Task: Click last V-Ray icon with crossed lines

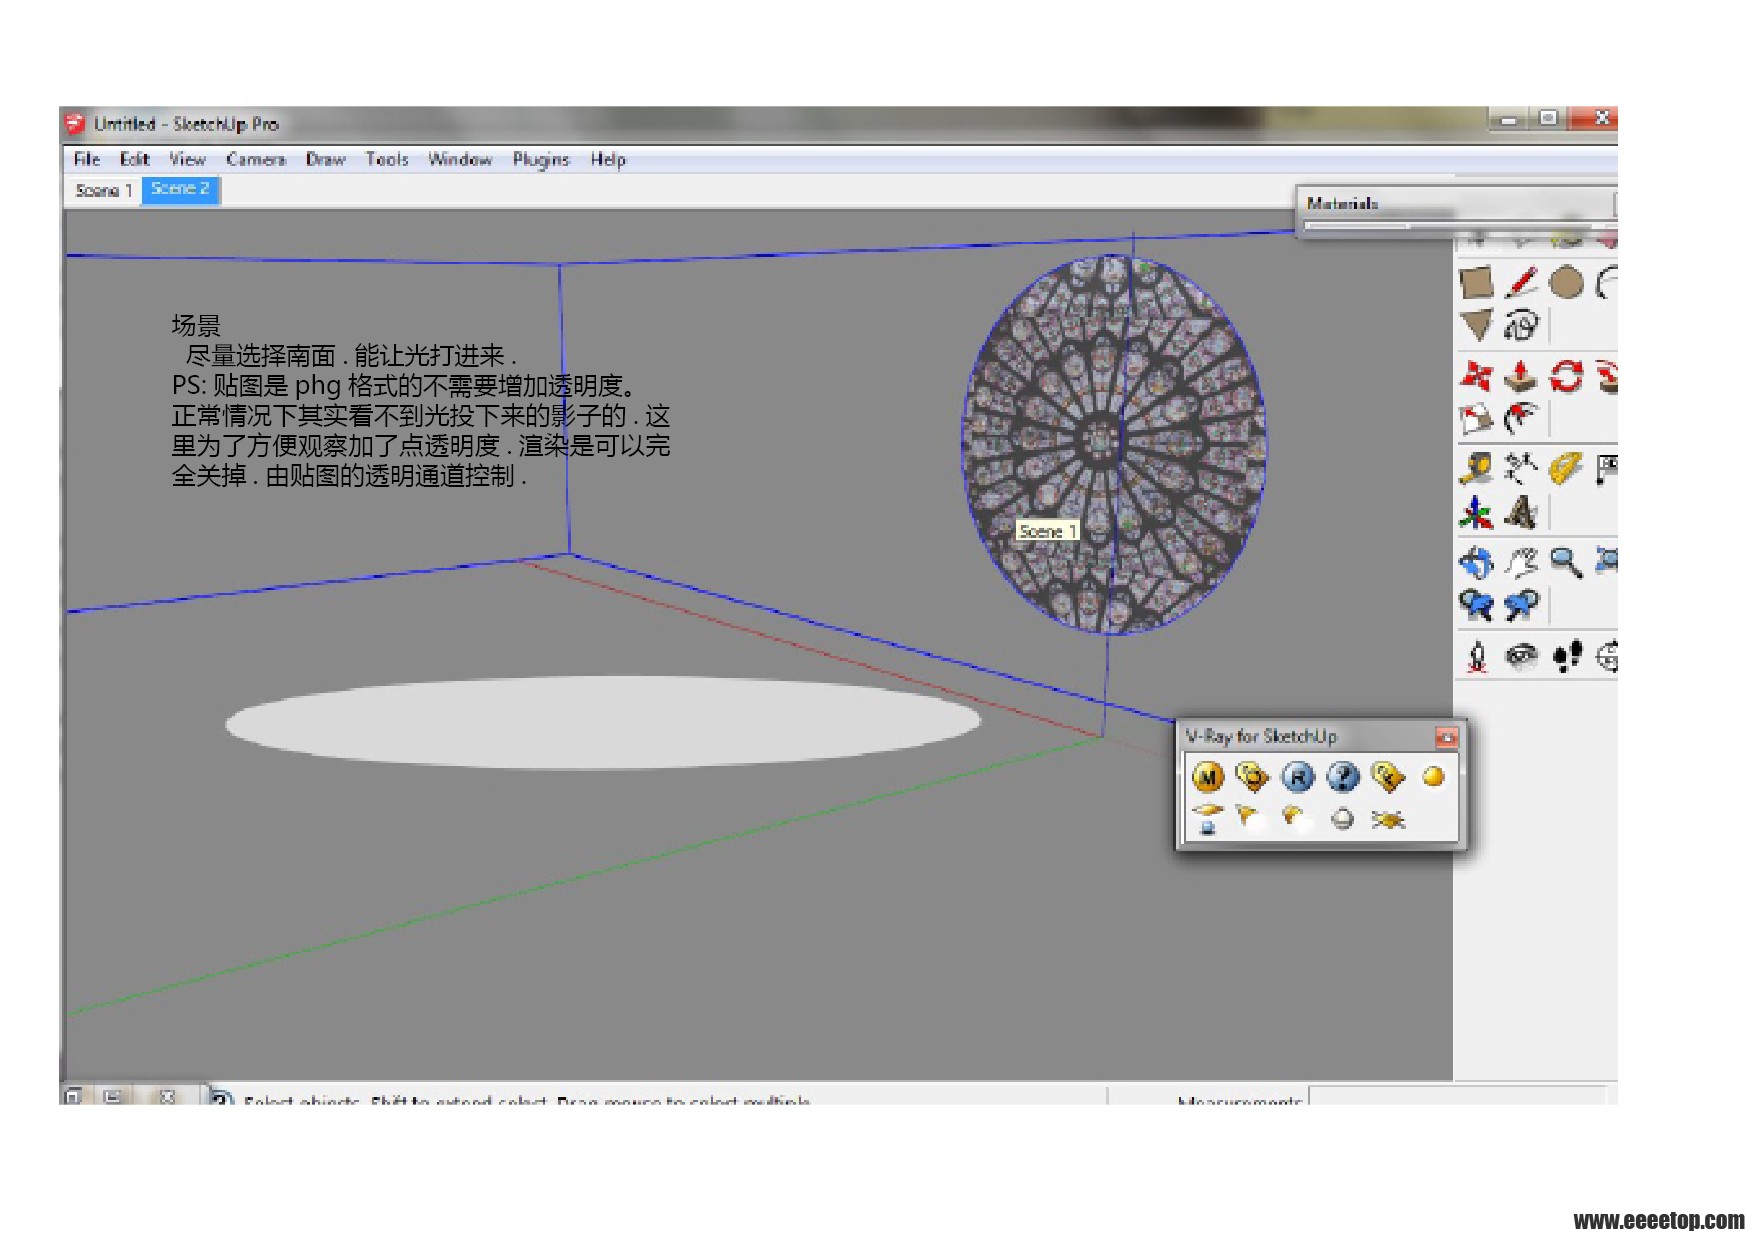Action: (x=1388, y=820)
